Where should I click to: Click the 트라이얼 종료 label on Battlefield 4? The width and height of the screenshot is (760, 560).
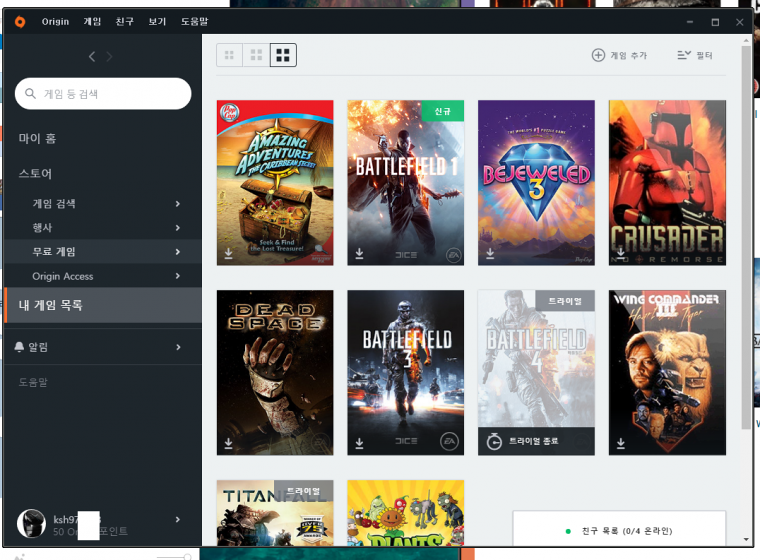pos(533,441)
